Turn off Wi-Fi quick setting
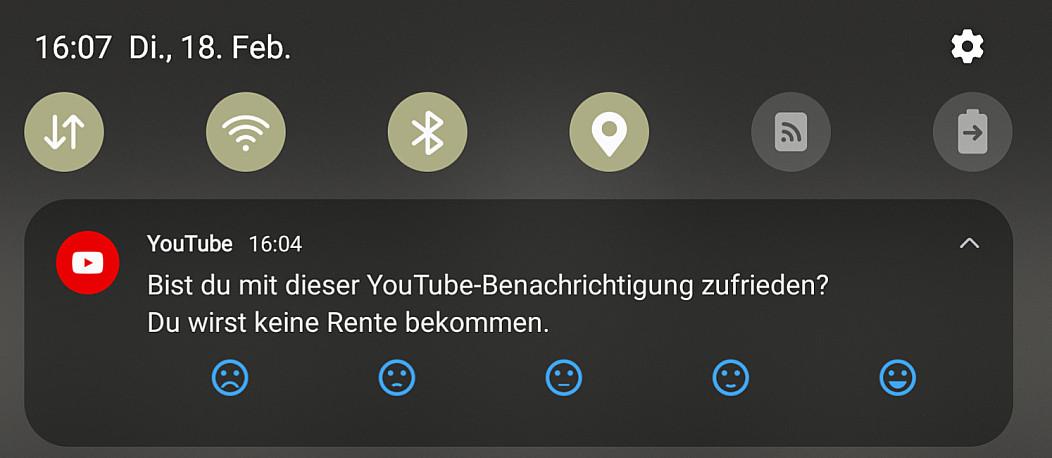Viewport: 1052px width, 458px height. click(246, 132)
